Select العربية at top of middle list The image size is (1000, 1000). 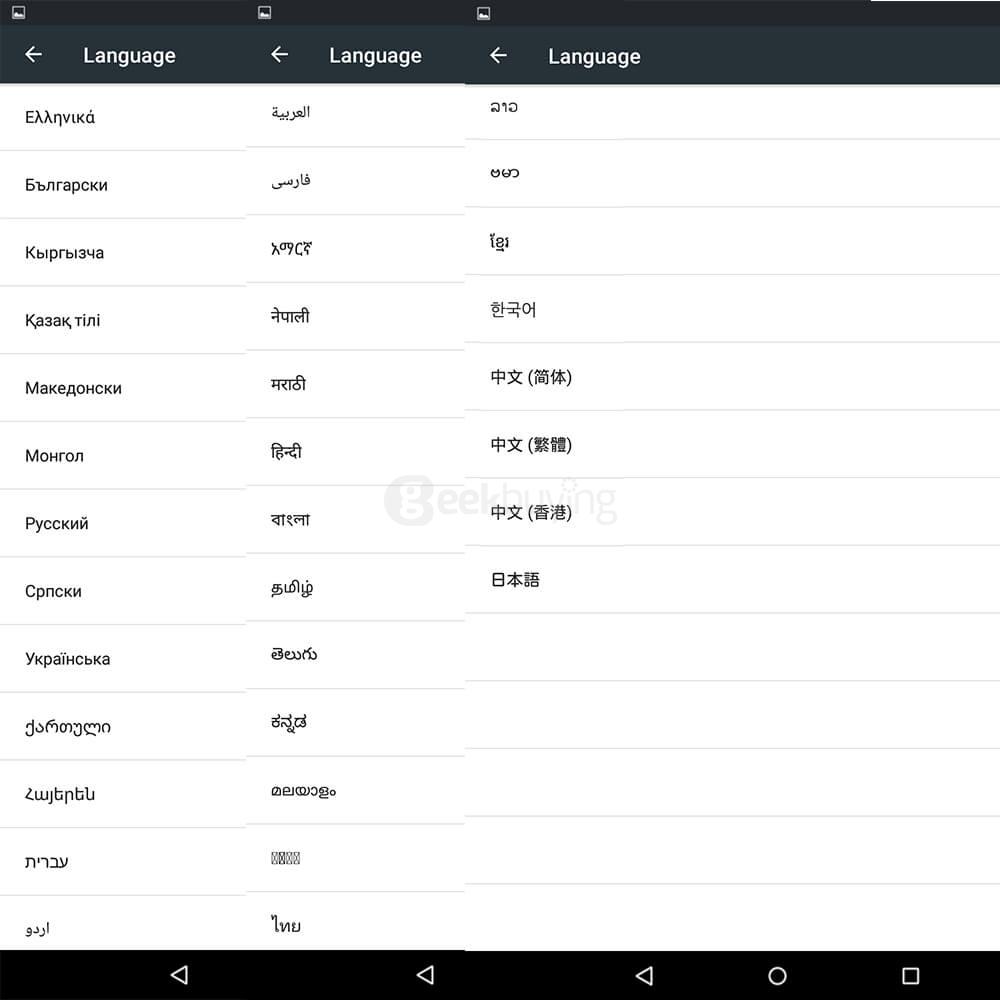[291, 112]
